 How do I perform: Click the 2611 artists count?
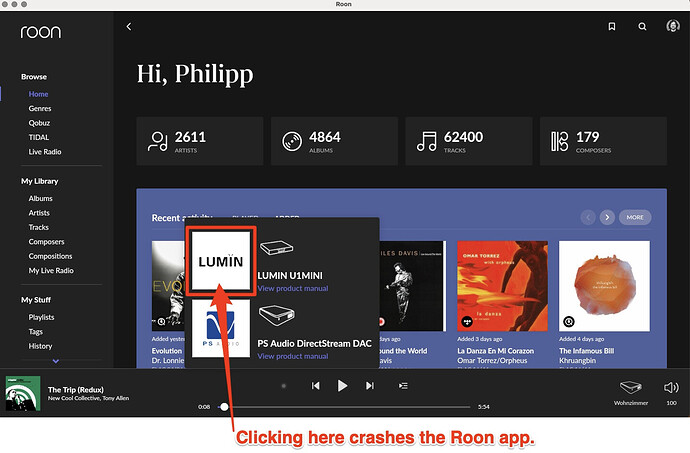pos(190,137)
